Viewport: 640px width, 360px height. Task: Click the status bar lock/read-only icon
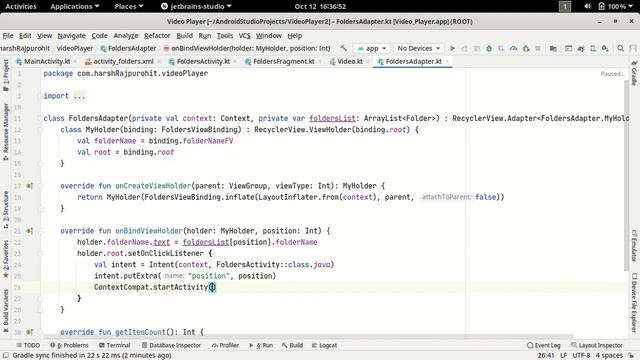click(x=631, y=355)
